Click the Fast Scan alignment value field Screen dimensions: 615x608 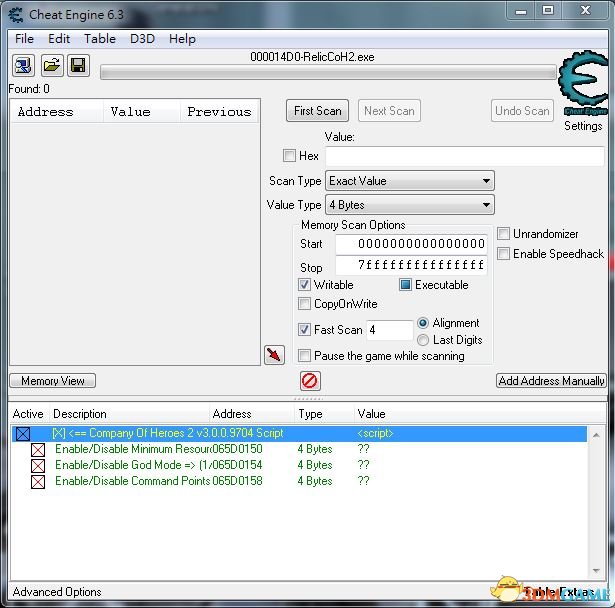(389, 330)
